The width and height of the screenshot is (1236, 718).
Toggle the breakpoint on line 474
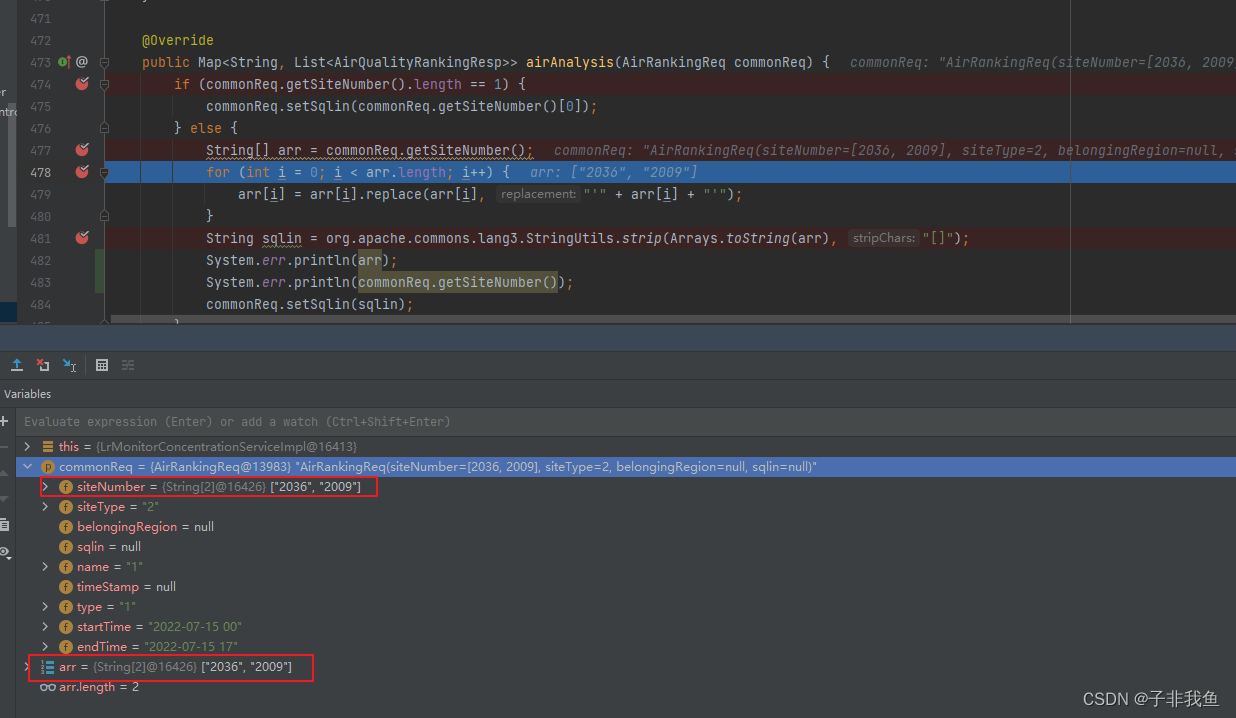(82, 84)
